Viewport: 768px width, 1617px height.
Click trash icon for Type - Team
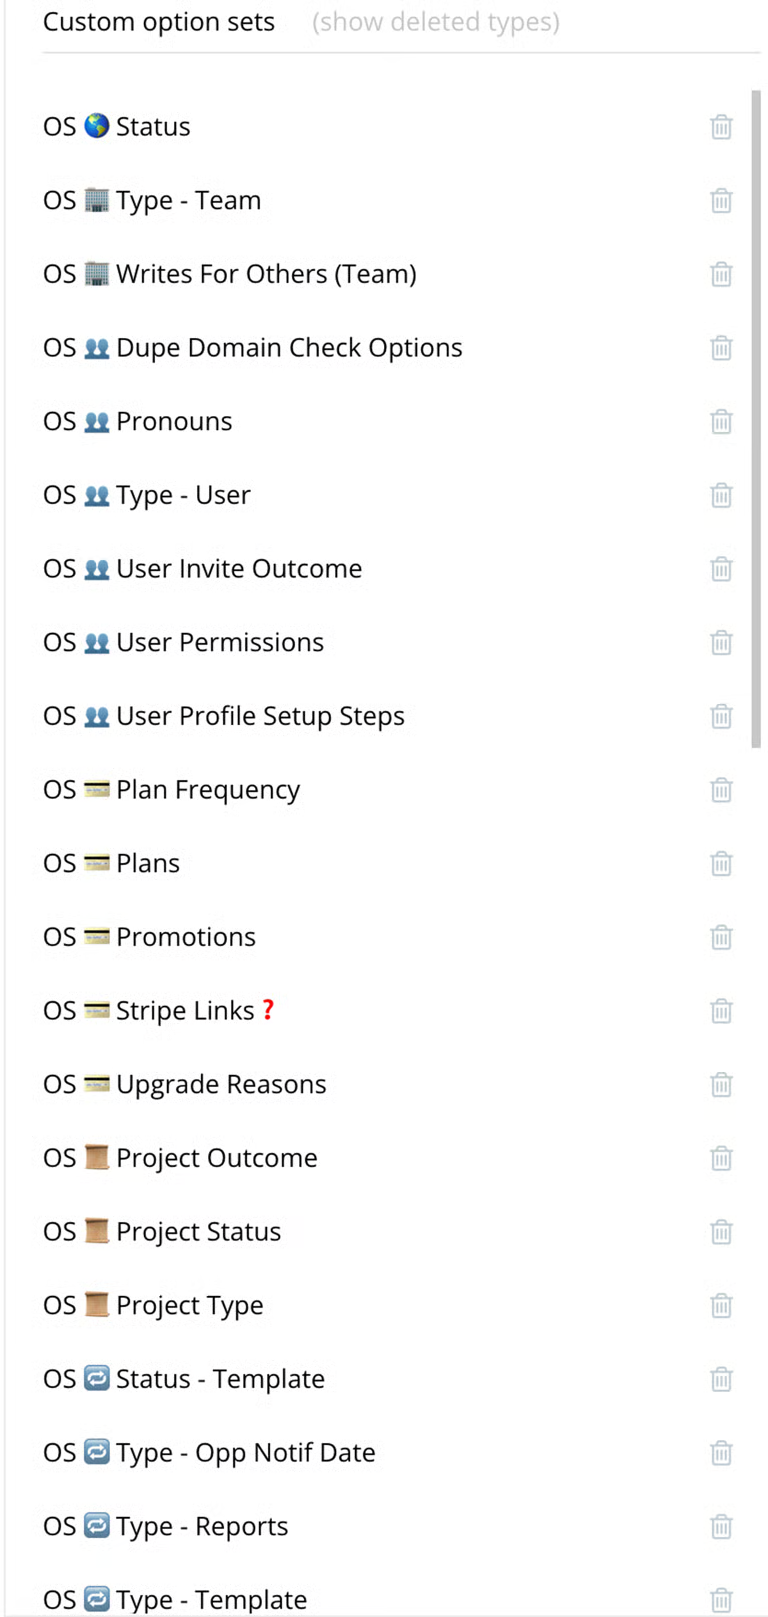click(721, 201)
